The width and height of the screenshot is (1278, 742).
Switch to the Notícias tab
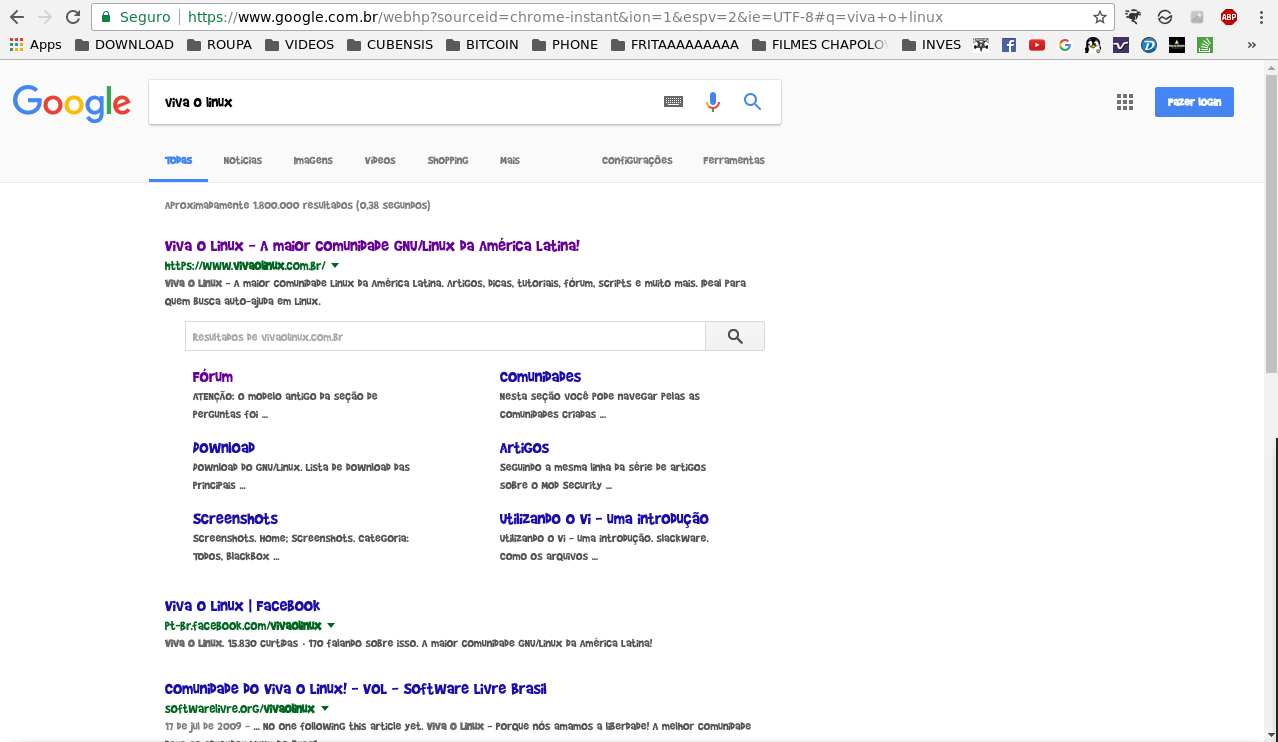[243, 160]
